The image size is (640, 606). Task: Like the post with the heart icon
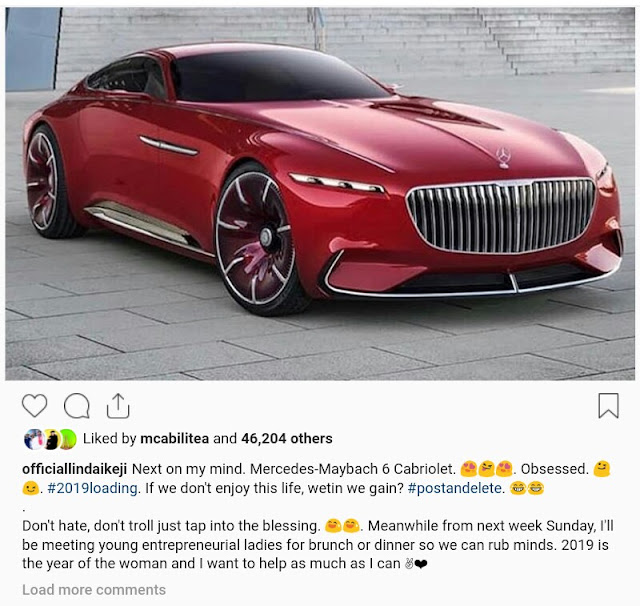34,406
